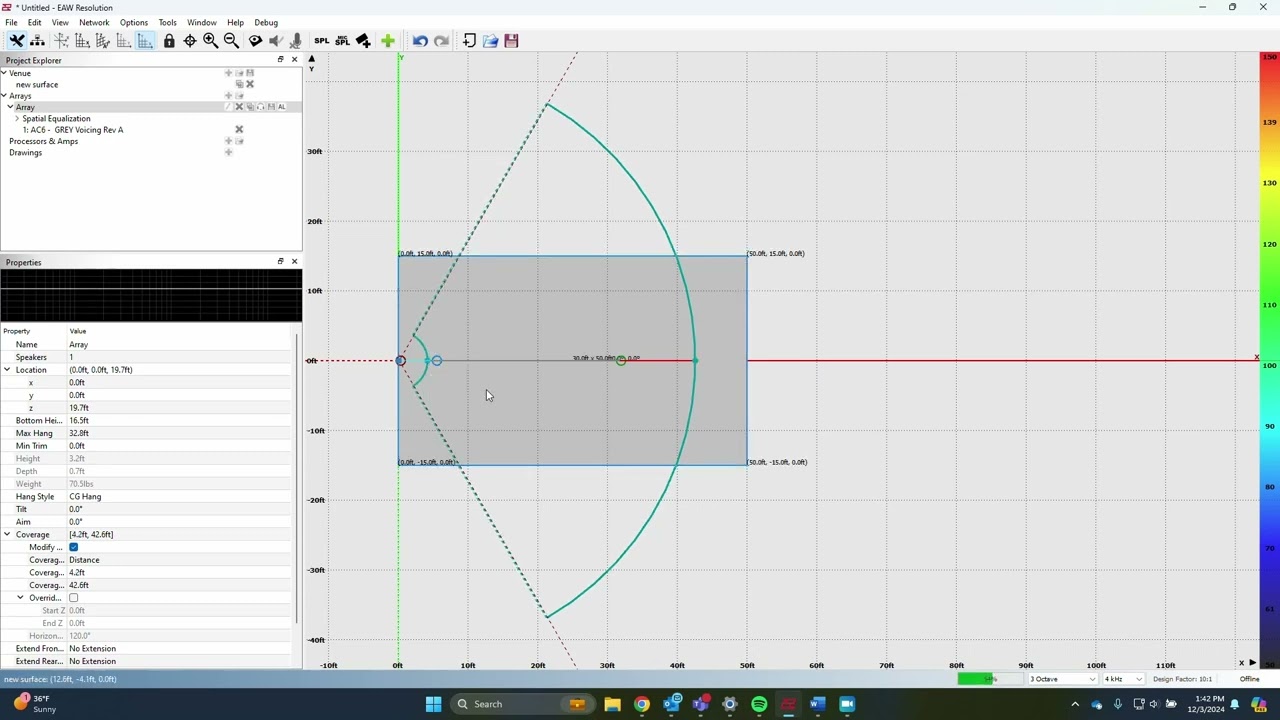
Task: Click the save floppy disk icon
Action: (x=511, y=41)
